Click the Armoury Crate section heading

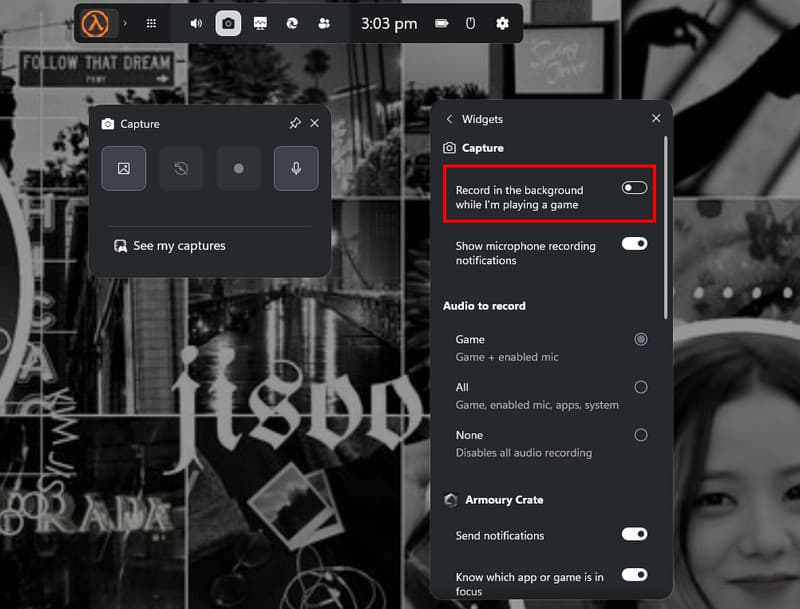504,500
